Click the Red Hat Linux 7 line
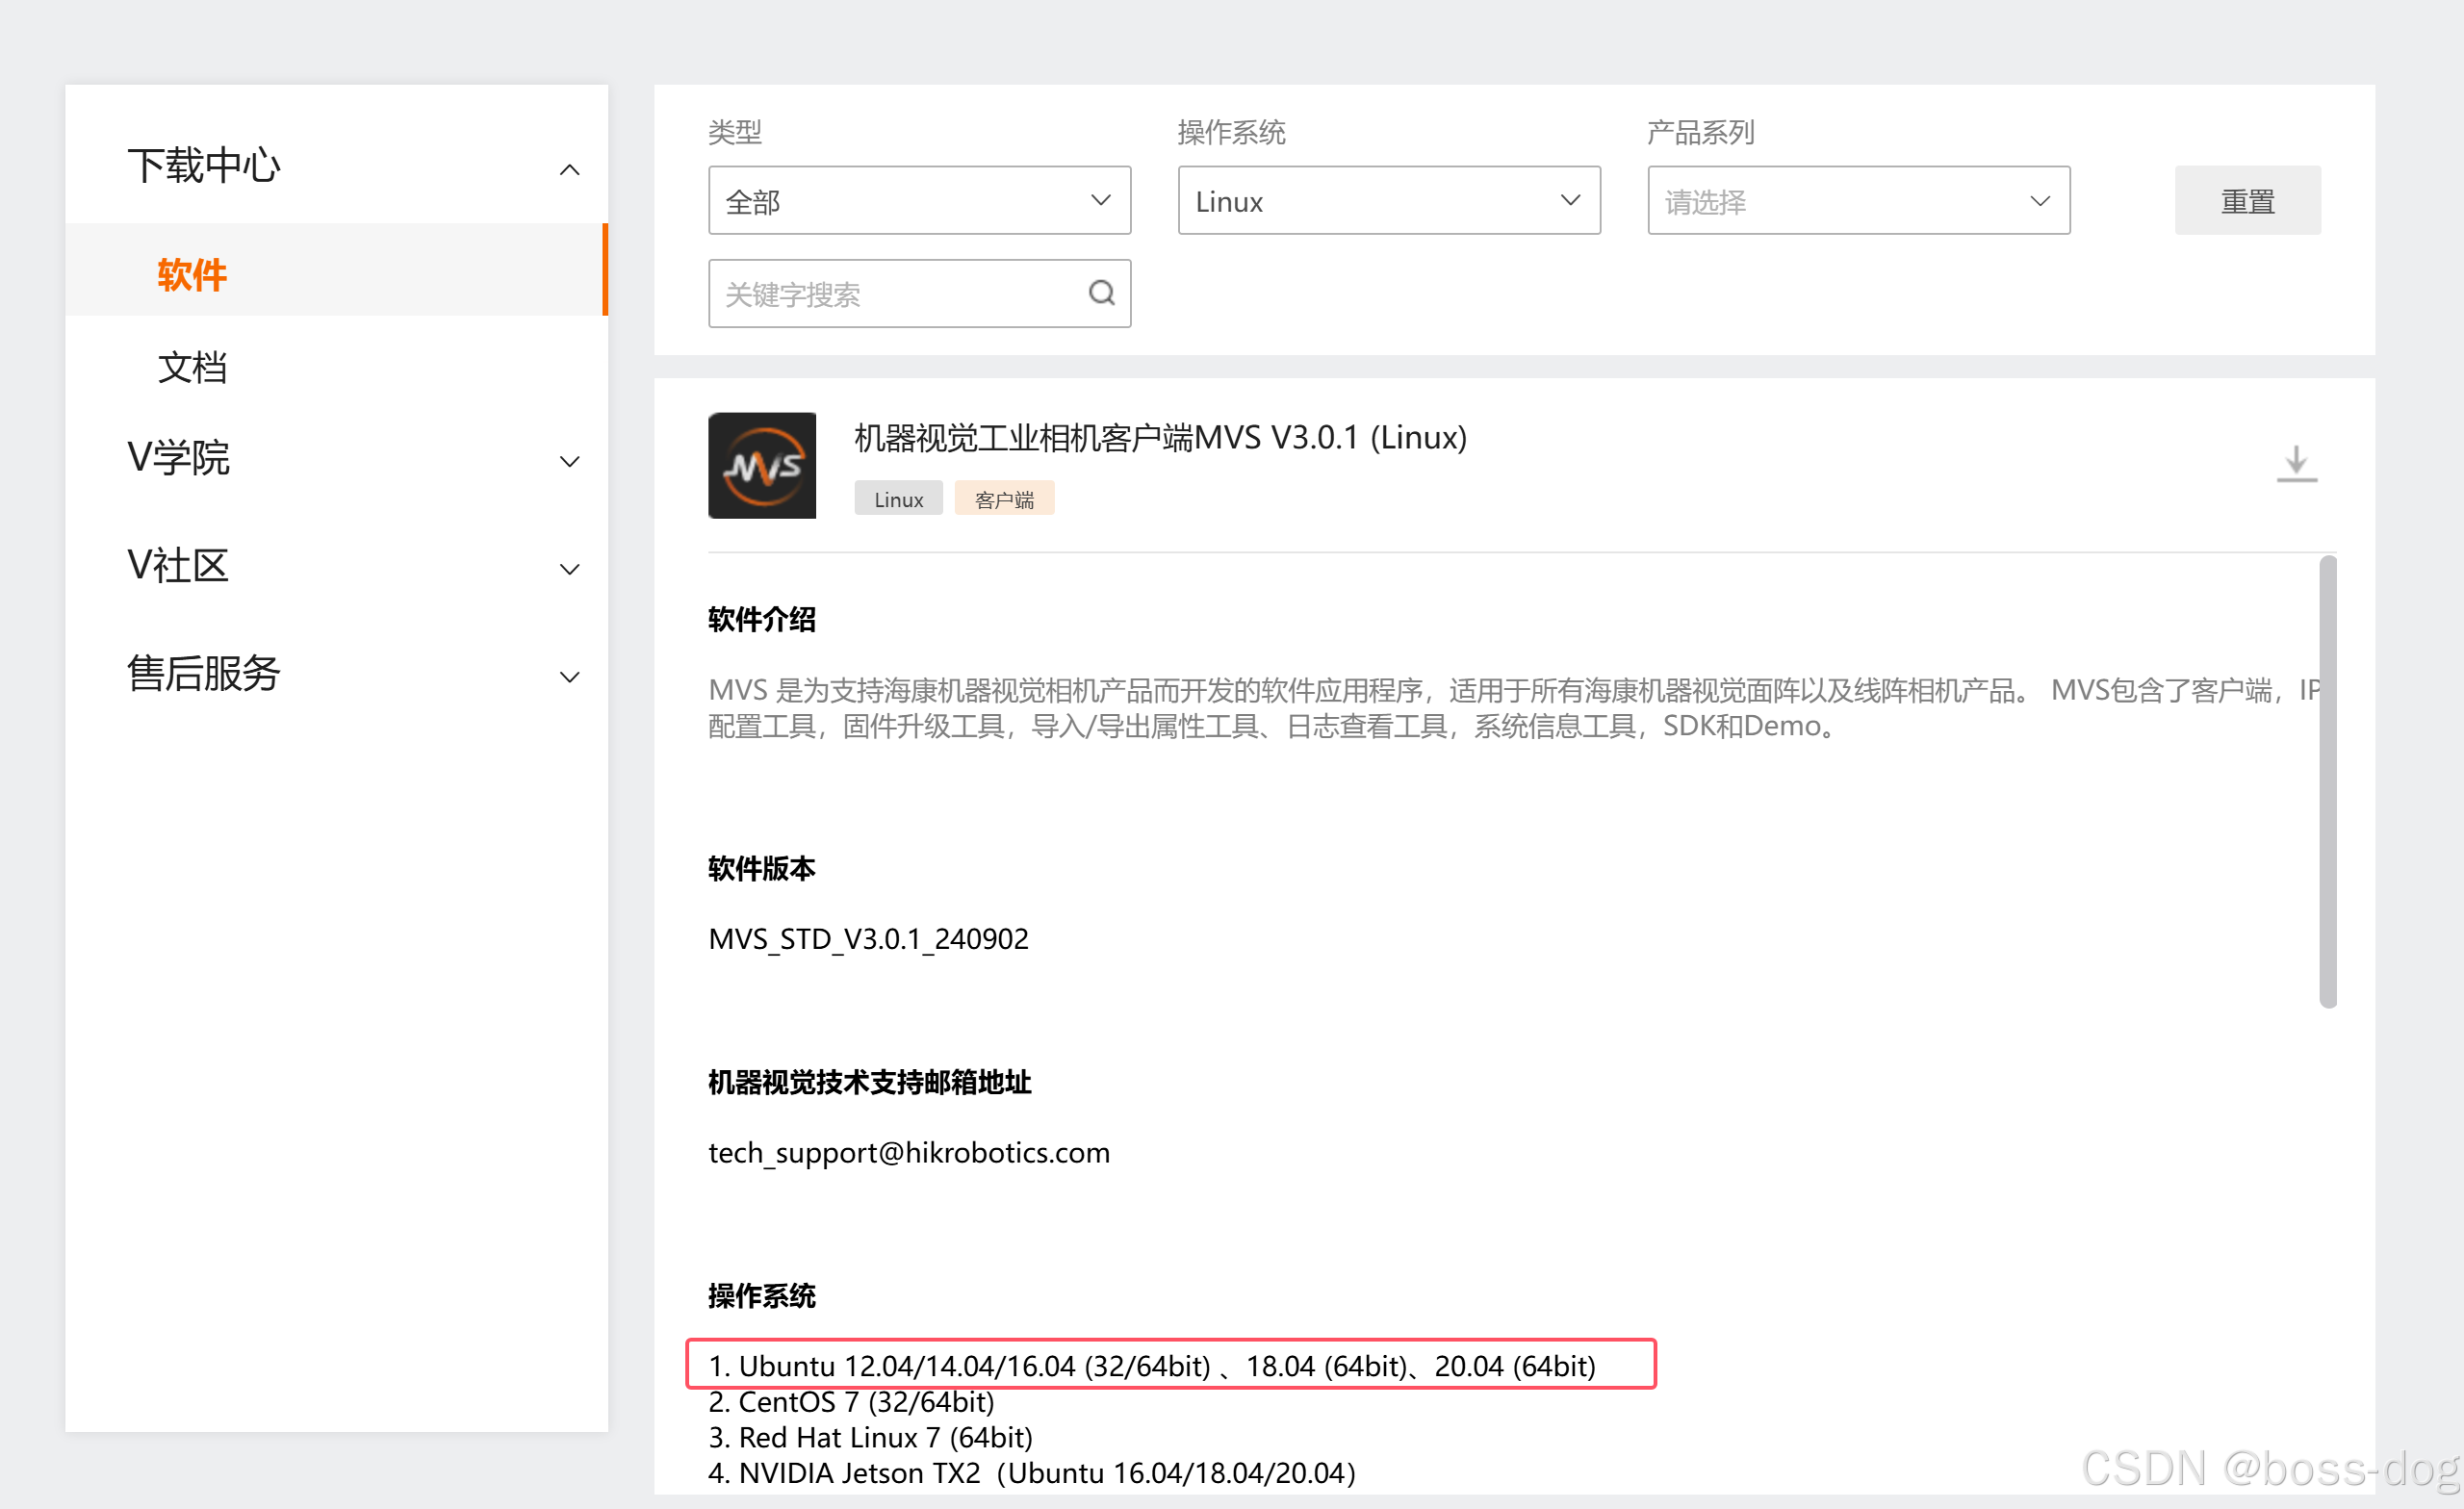 (870, 1437)
